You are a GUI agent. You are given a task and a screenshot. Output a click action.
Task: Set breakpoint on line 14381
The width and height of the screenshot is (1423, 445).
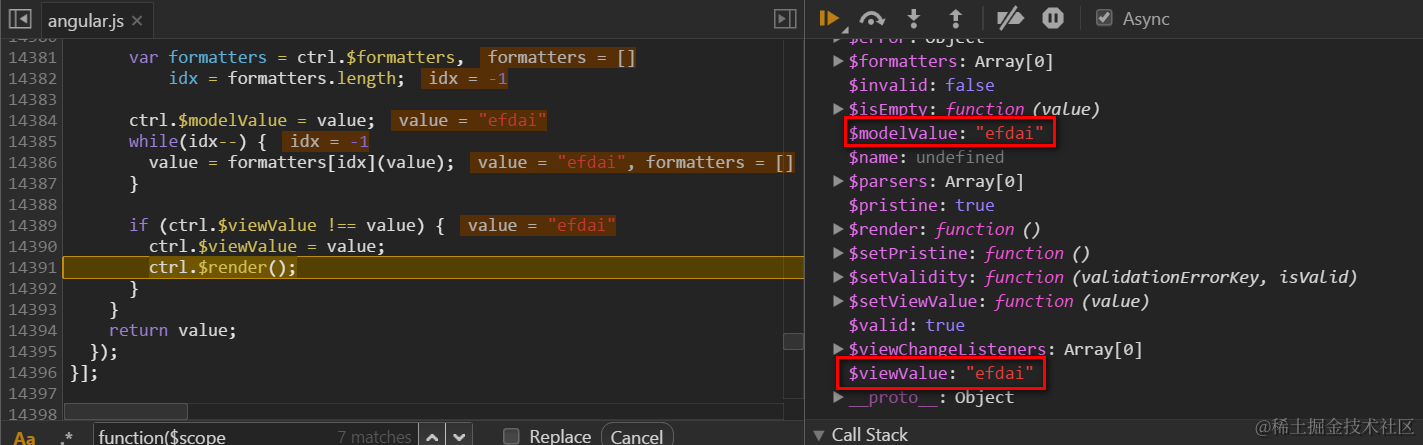pyautogui.click(x=30, y=57)
